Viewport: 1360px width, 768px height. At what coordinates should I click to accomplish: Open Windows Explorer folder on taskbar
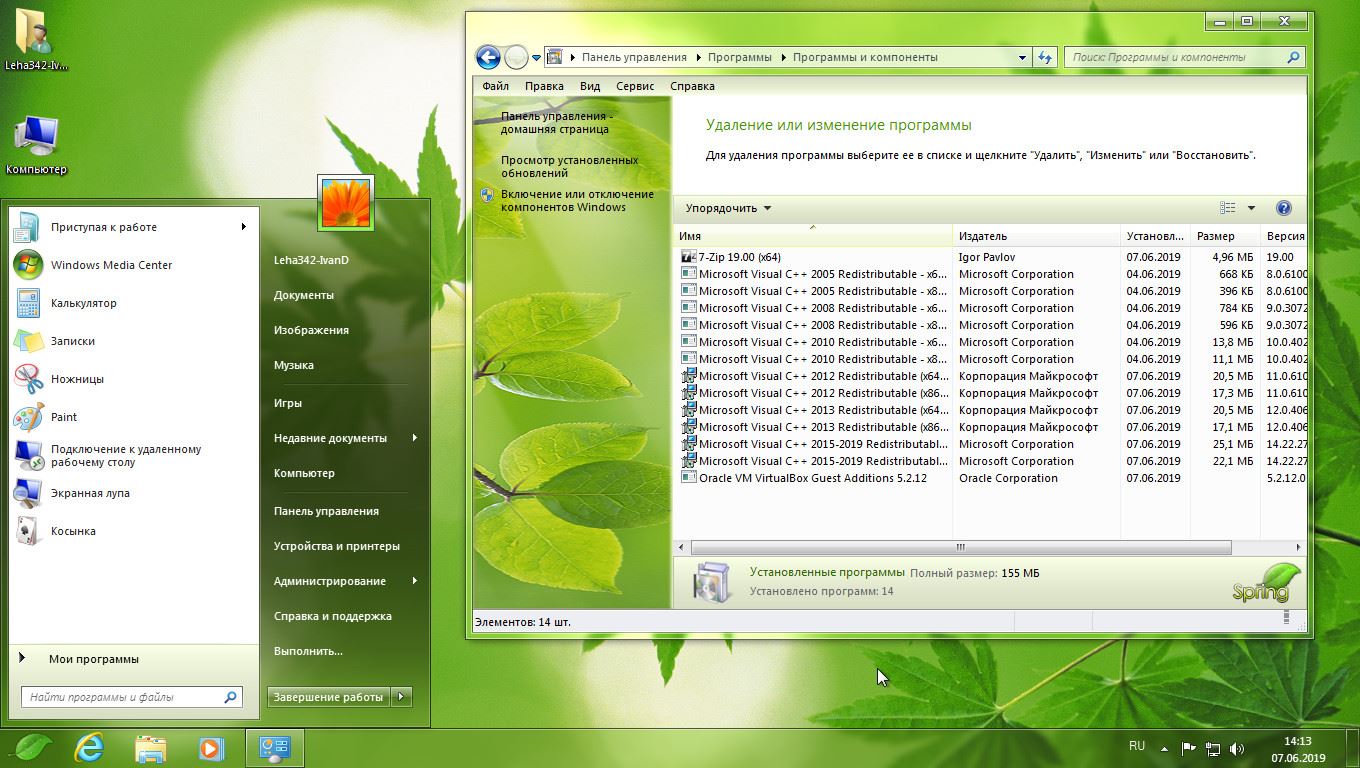[x=151, y=747]
